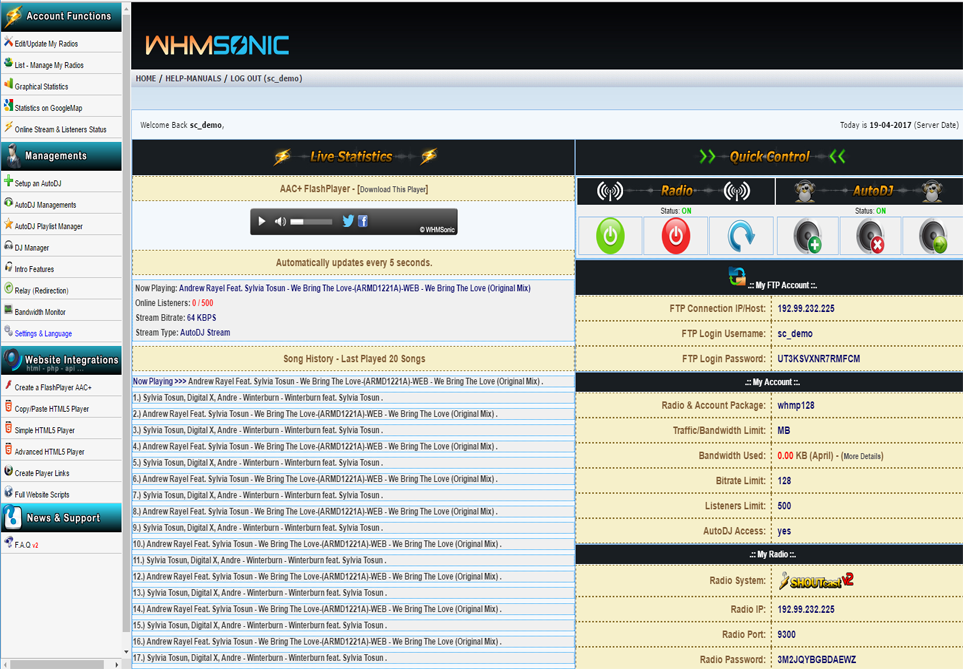Click LOG OUT (sc_demo)

[x=266, y=79]
